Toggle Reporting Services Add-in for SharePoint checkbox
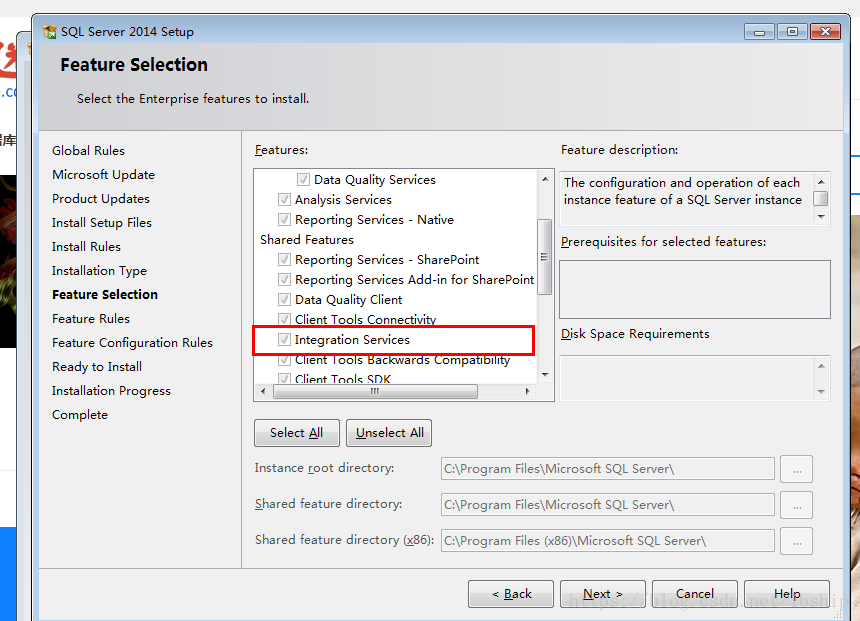This screenshot has width=860, height=621. (284, 279)
